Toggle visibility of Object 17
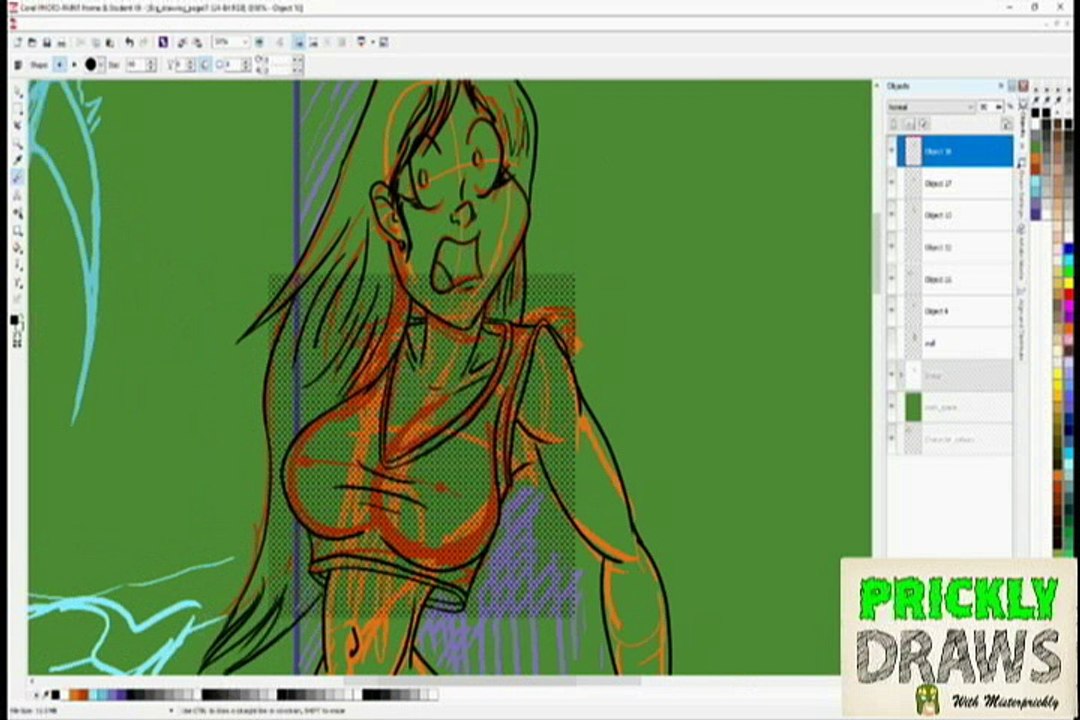 pos(892,183)
